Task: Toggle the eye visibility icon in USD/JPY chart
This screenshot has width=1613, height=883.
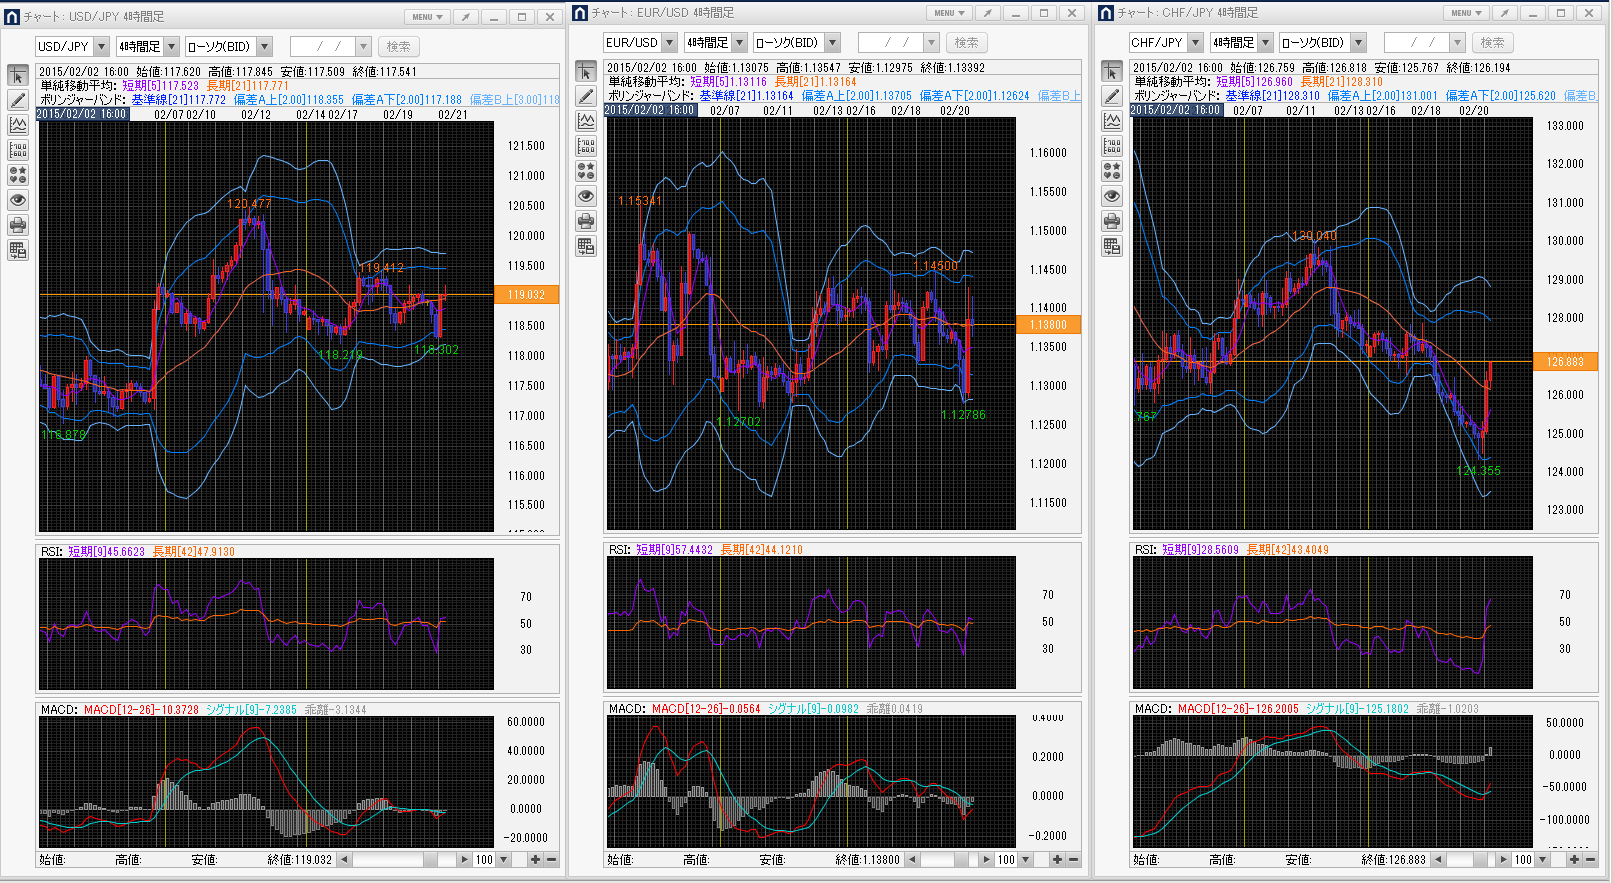Action: pos(18,200)
